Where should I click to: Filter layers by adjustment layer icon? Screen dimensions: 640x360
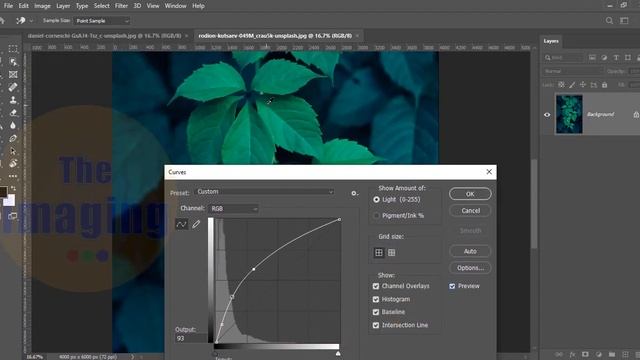[x=604, y=58]
